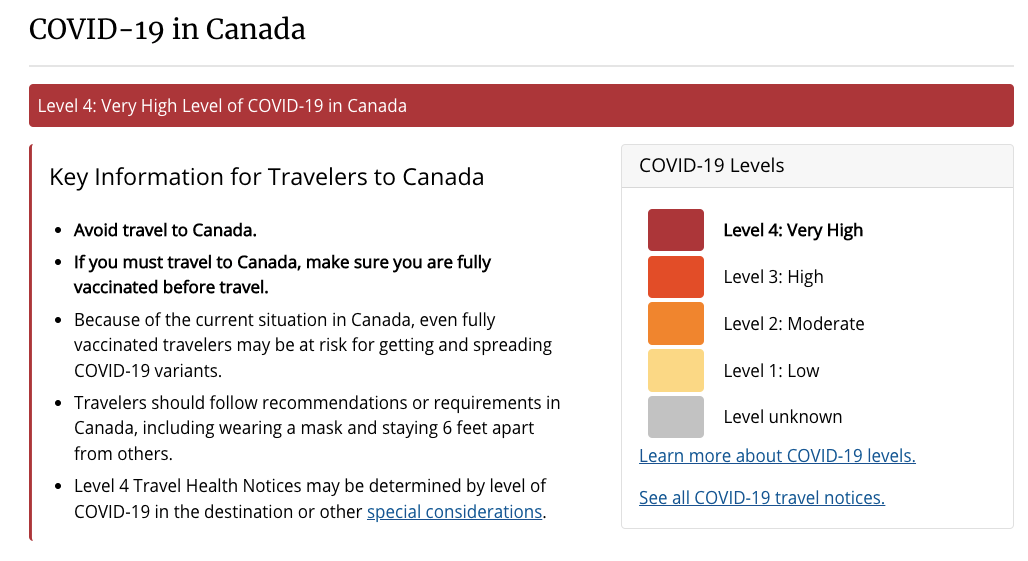The width and height of the screenshot is (1028, 561).
Task: Click the gray Level unknown swatch
Action: 675,417
